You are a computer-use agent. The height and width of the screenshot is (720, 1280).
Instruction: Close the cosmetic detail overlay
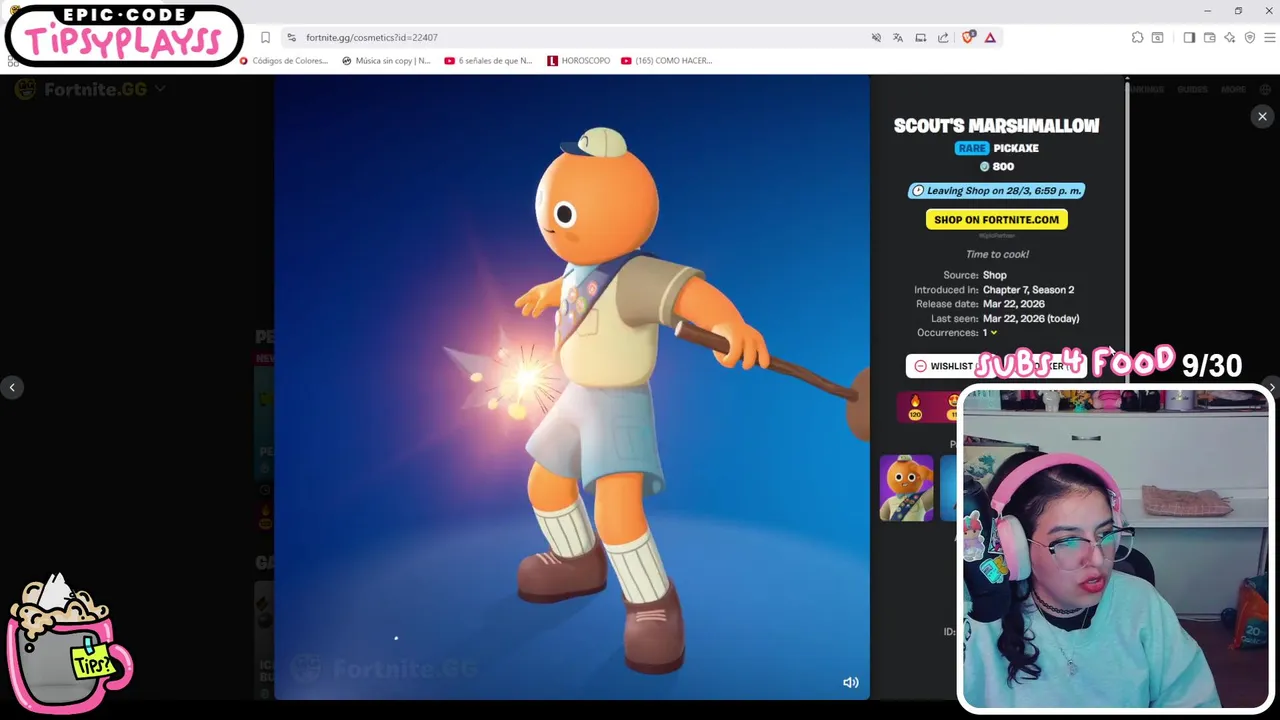pos(1262,117)
